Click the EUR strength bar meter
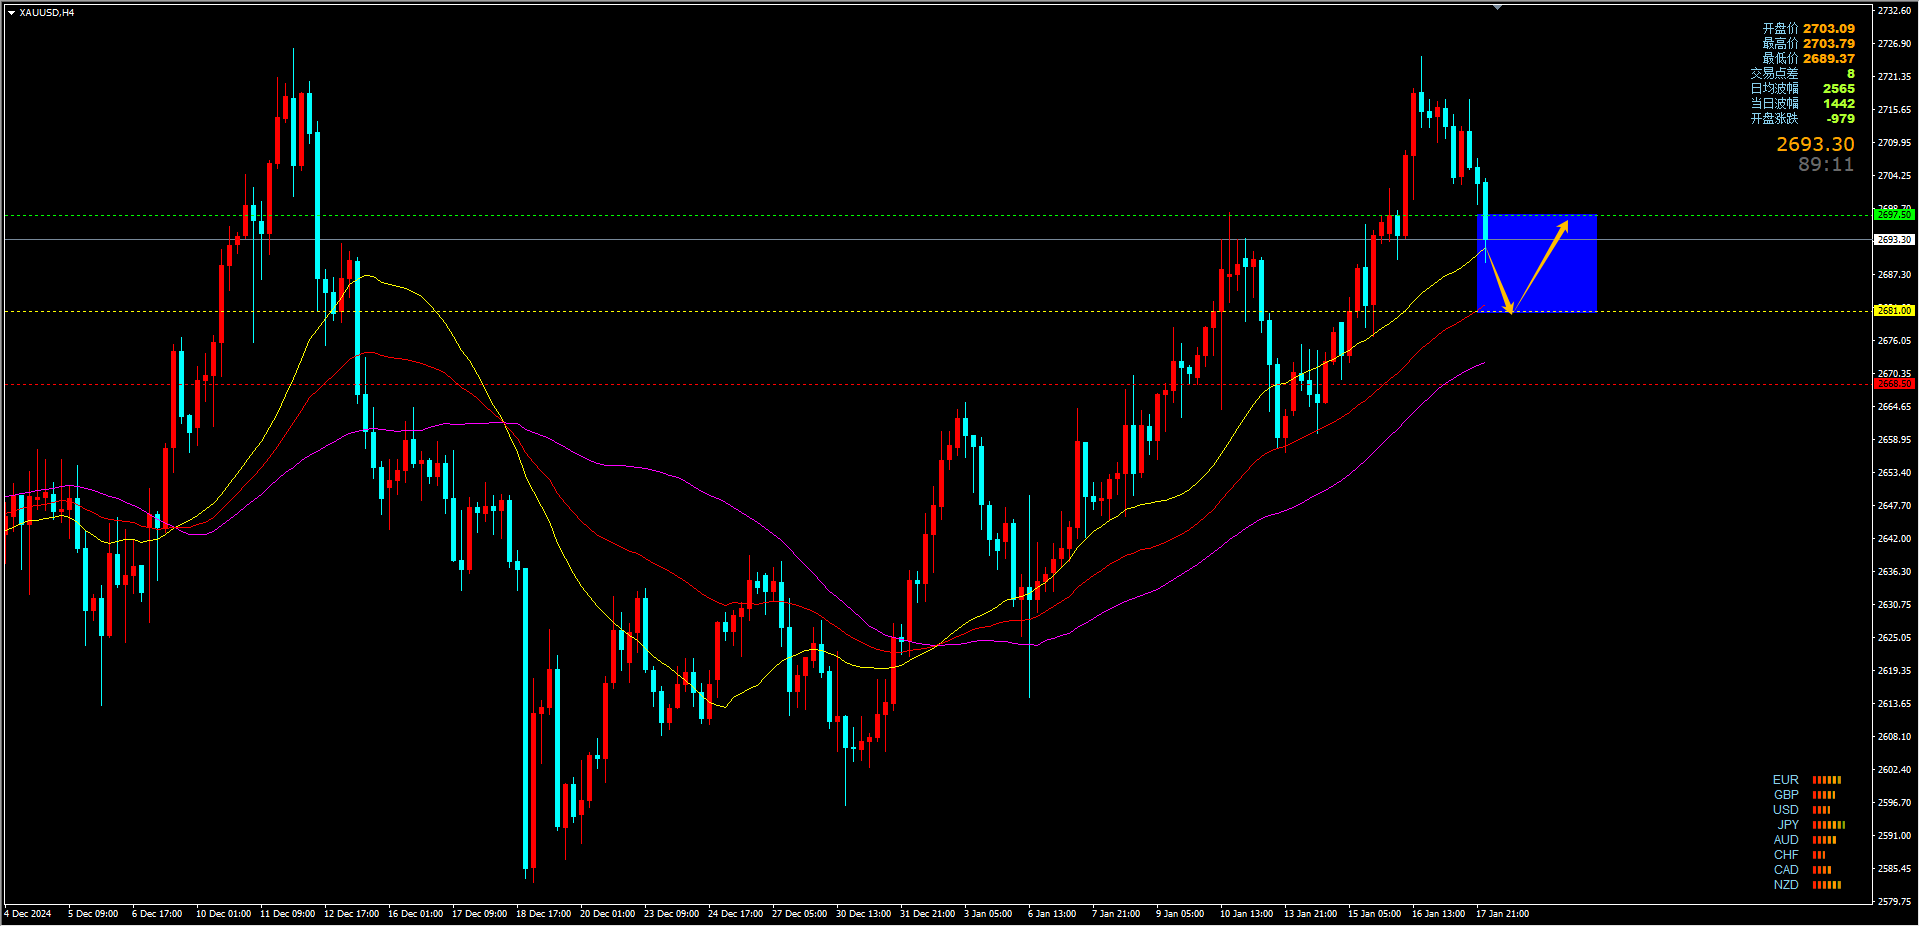Image resolution: width=1920 pixels, height=927 pixels. (1827, 780)
